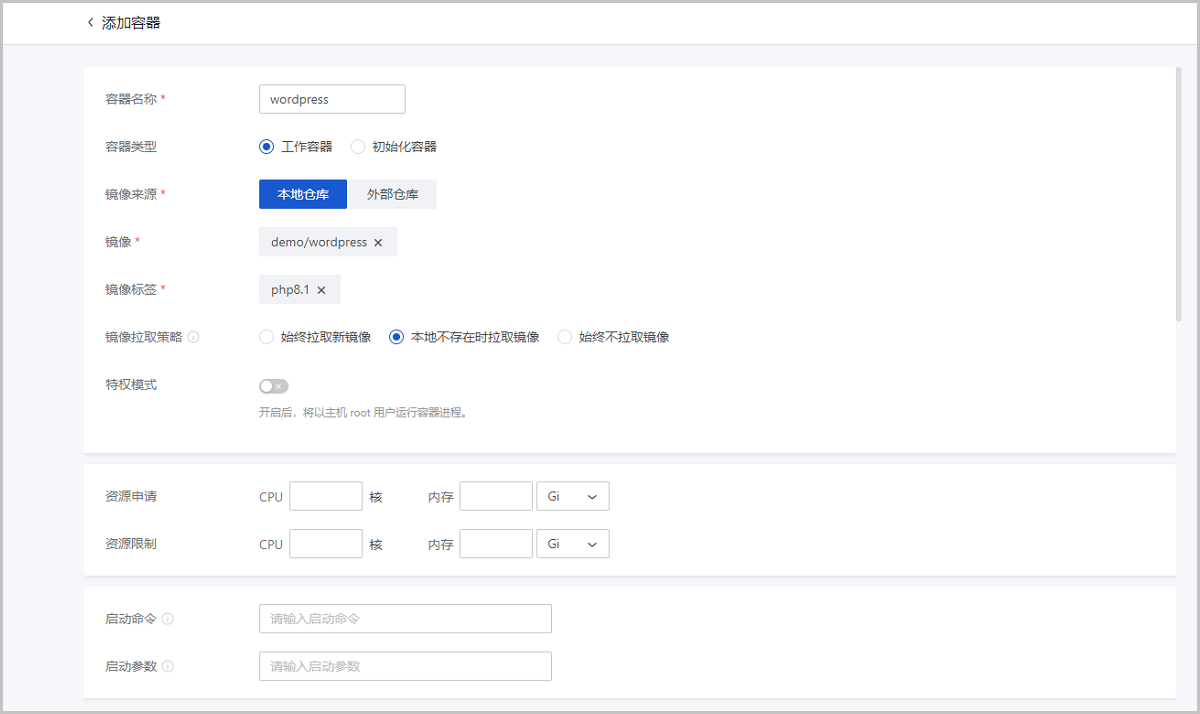Select the 初始化容器 container type
The width and height of the screenshot is (1200, 714).
[x=358, y=146]
